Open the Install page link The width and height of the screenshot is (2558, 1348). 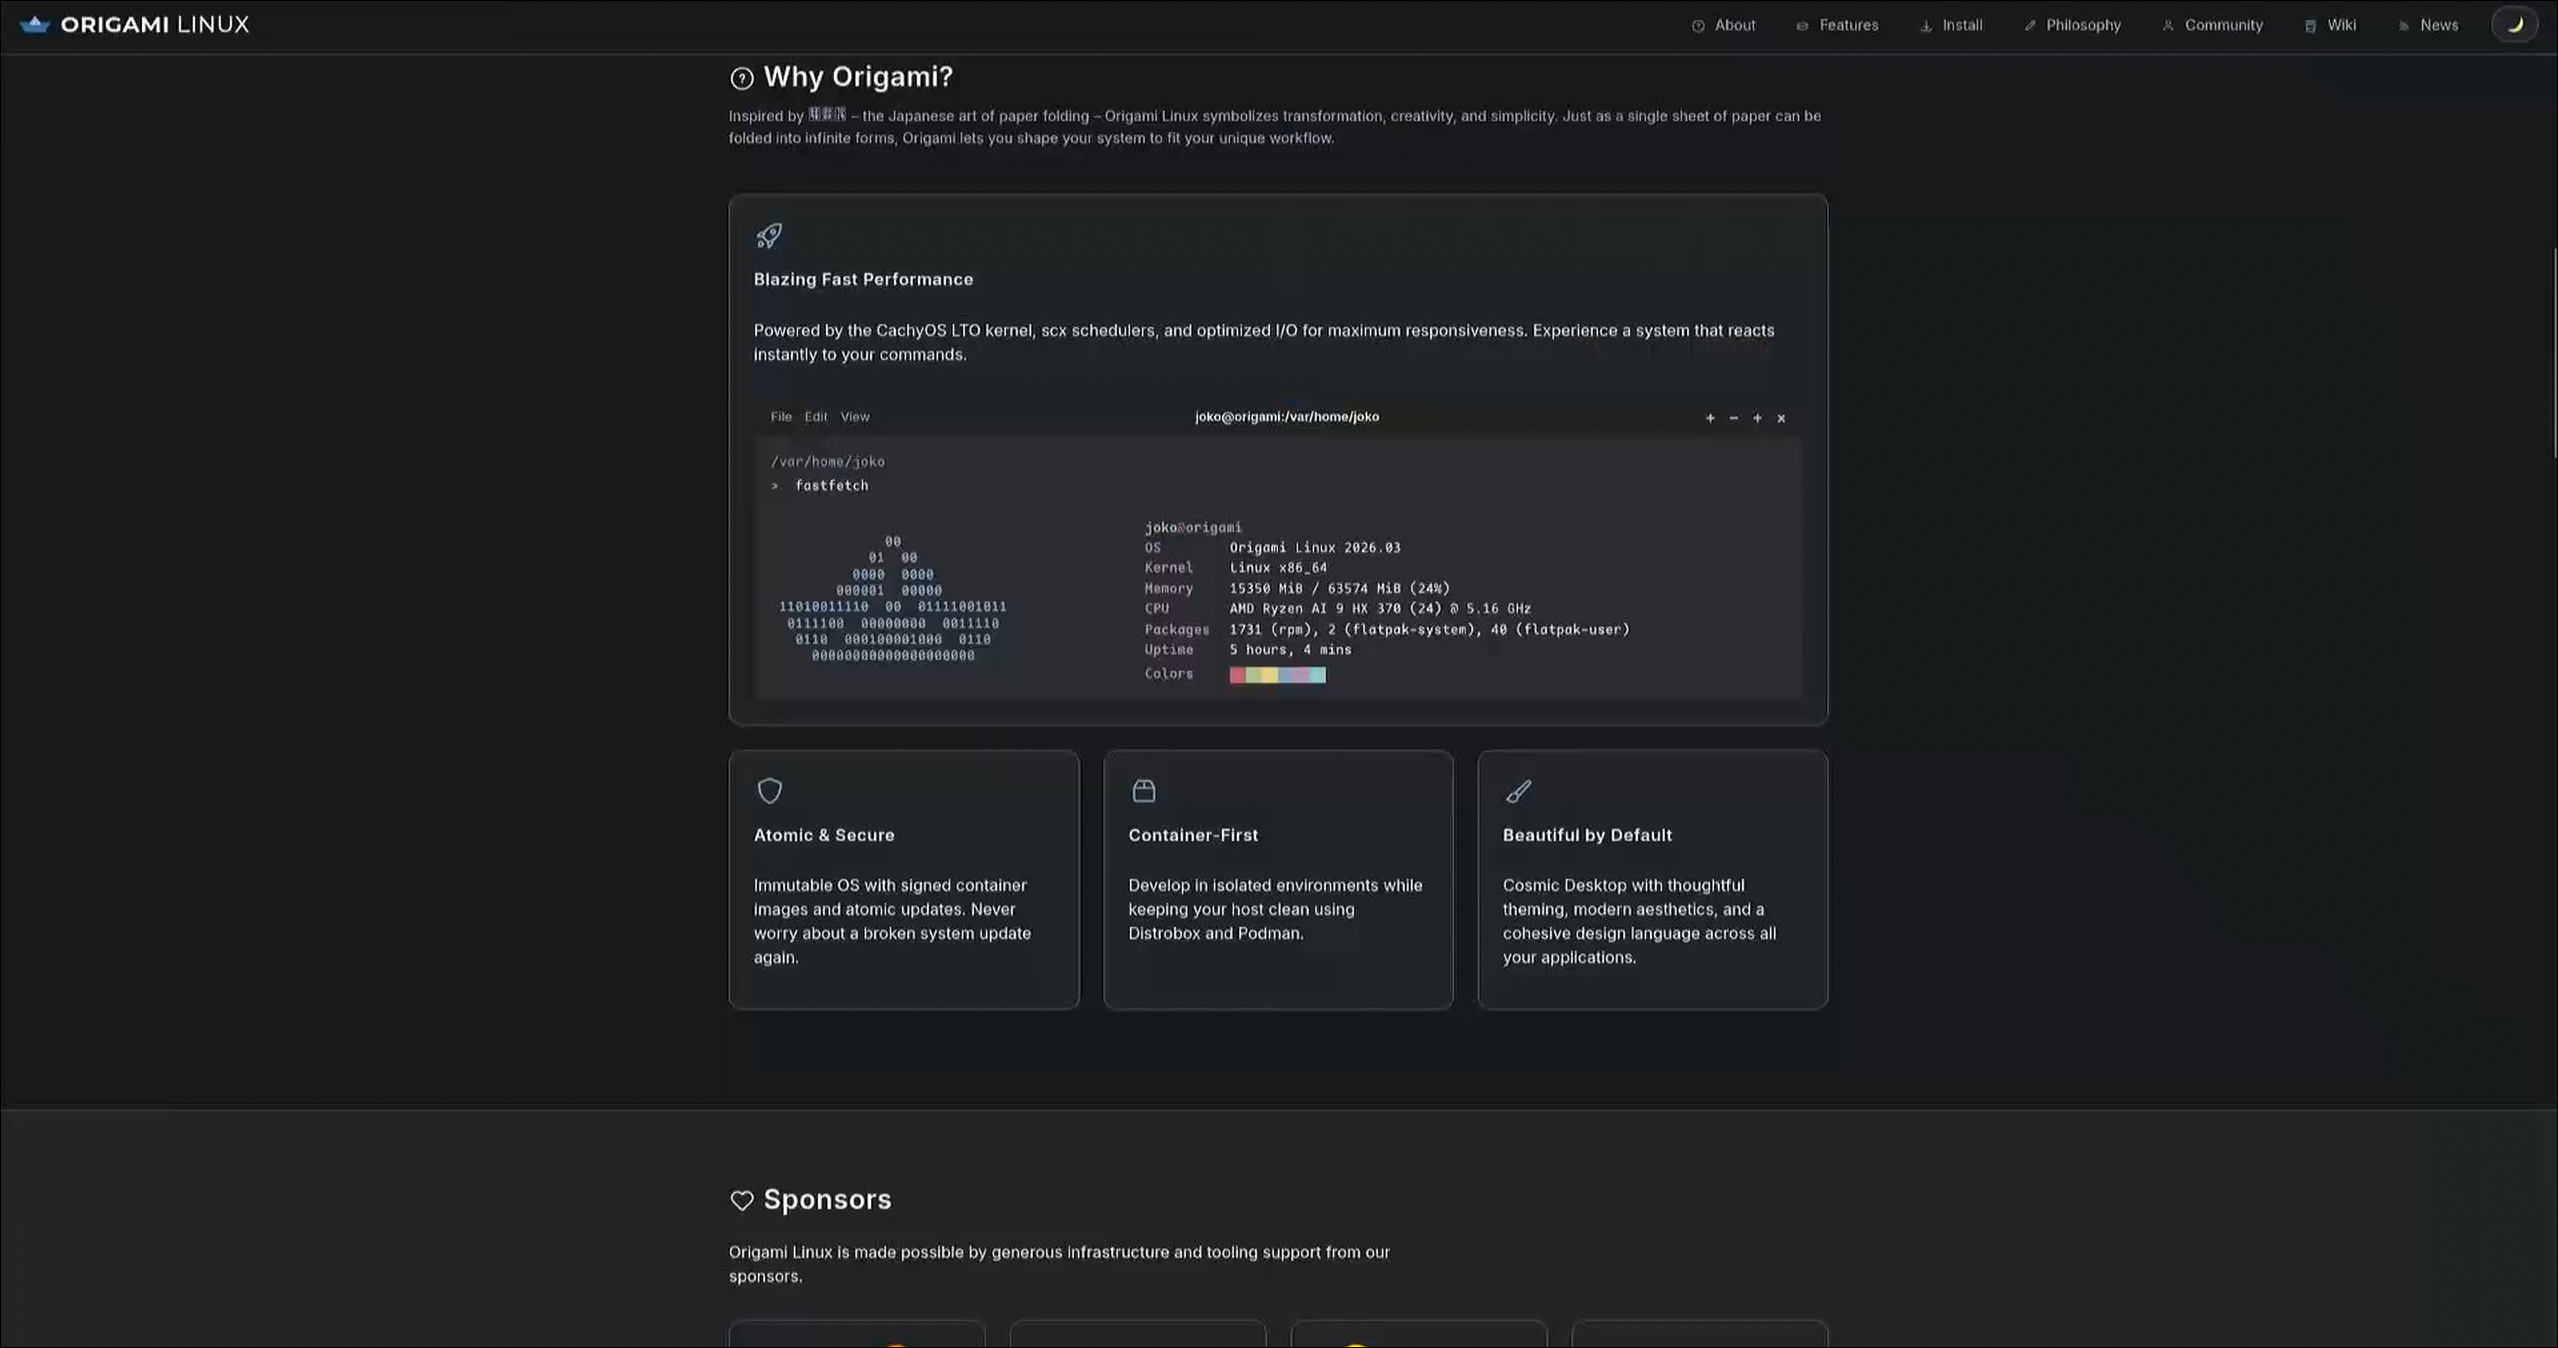pyautogui.click(x=1951, y=25)
